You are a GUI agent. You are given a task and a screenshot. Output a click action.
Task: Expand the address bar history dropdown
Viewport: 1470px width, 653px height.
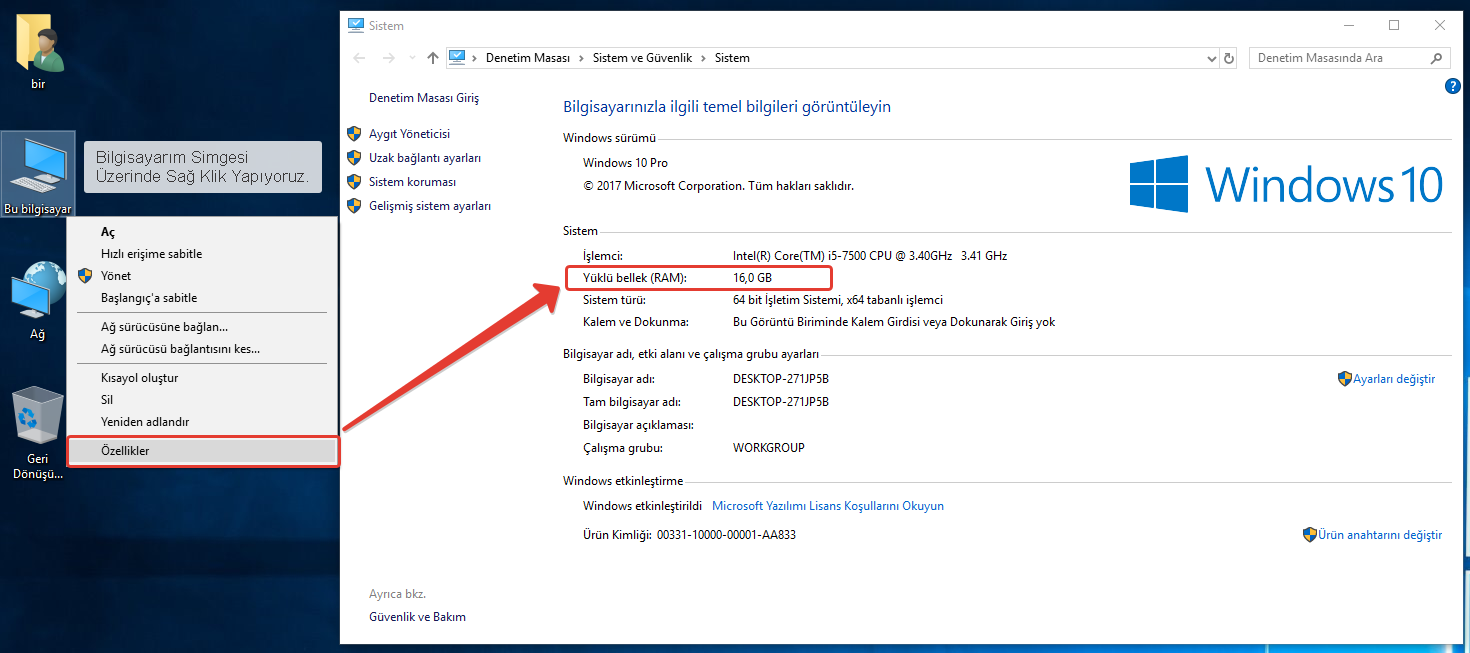1211,58
